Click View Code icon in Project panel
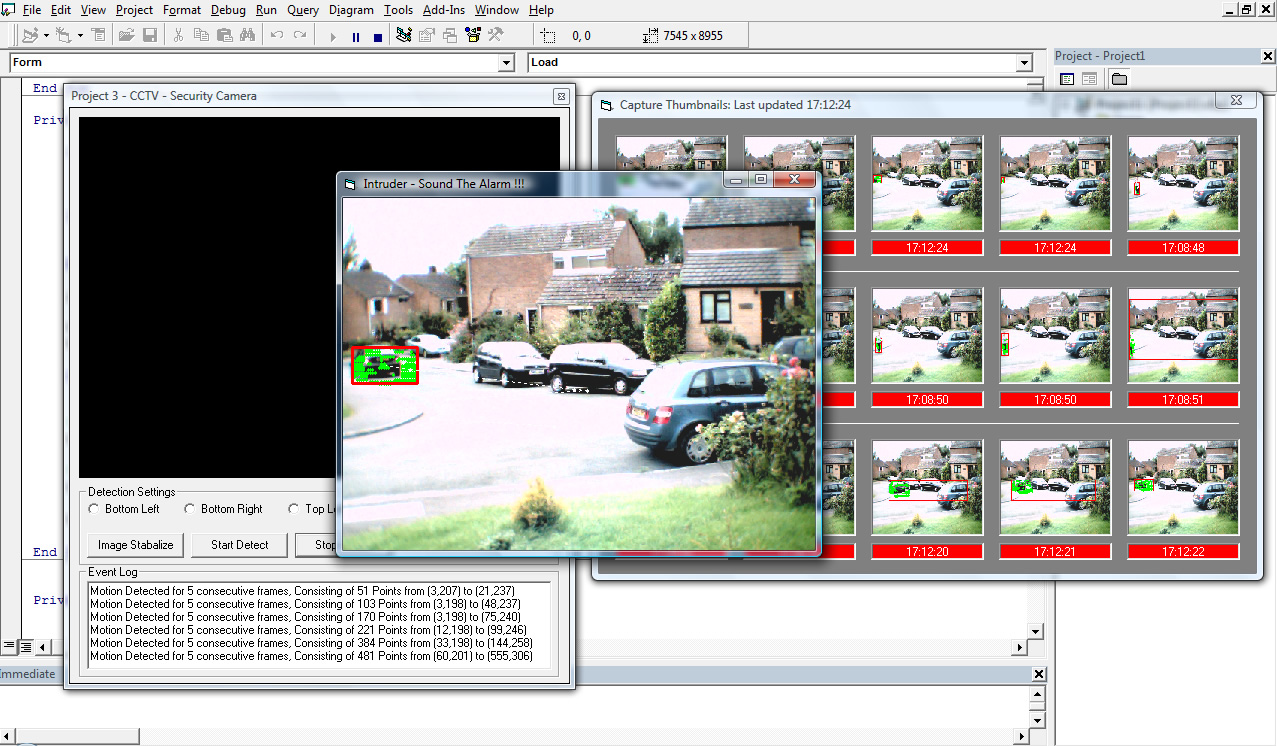1277x746 pixels. [x=1067, y=79]
